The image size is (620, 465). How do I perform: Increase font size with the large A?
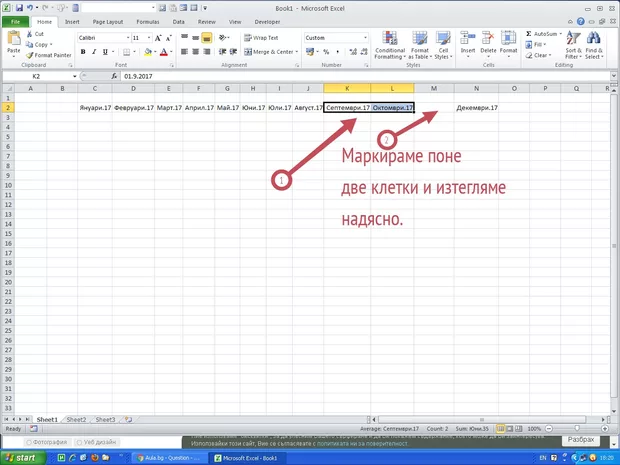tap(158, 38)
